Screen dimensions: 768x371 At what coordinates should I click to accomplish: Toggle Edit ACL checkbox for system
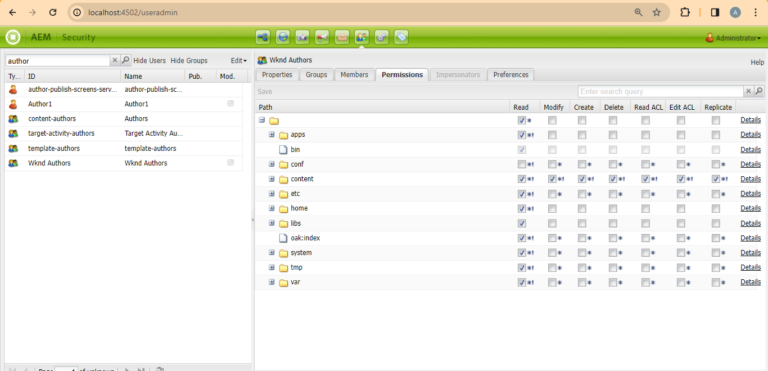pyautogui.click(x=681, y=253)
